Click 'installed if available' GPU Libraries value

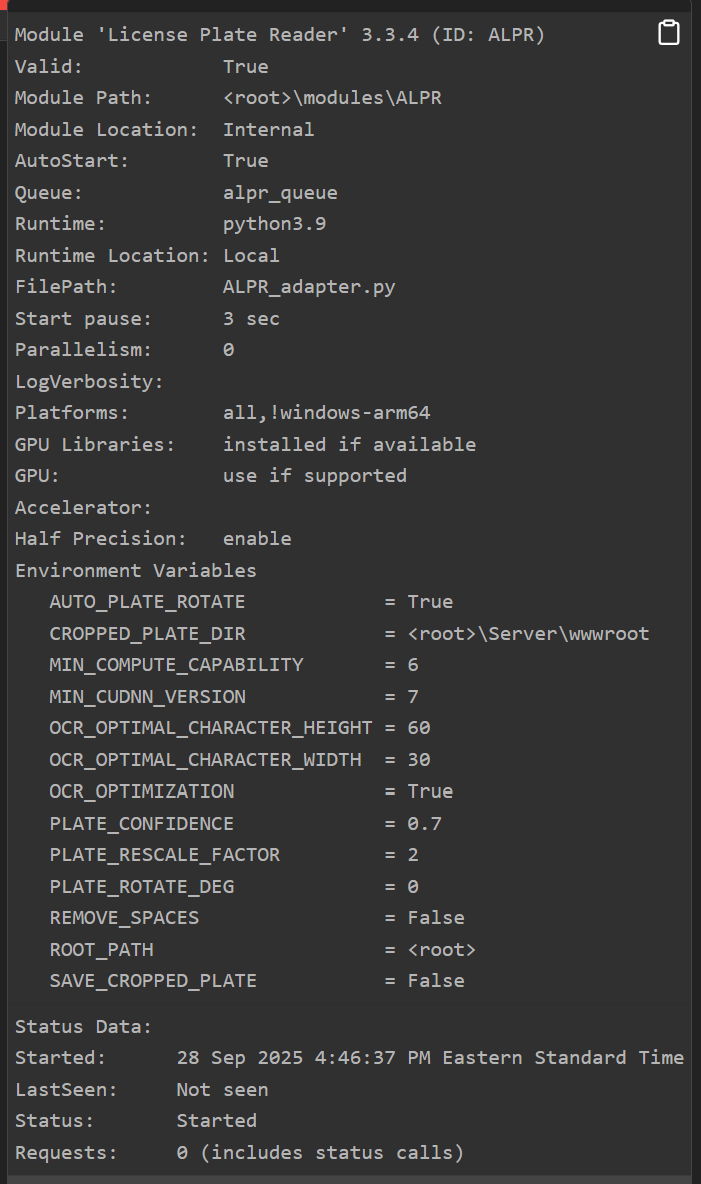click(349, 444)
